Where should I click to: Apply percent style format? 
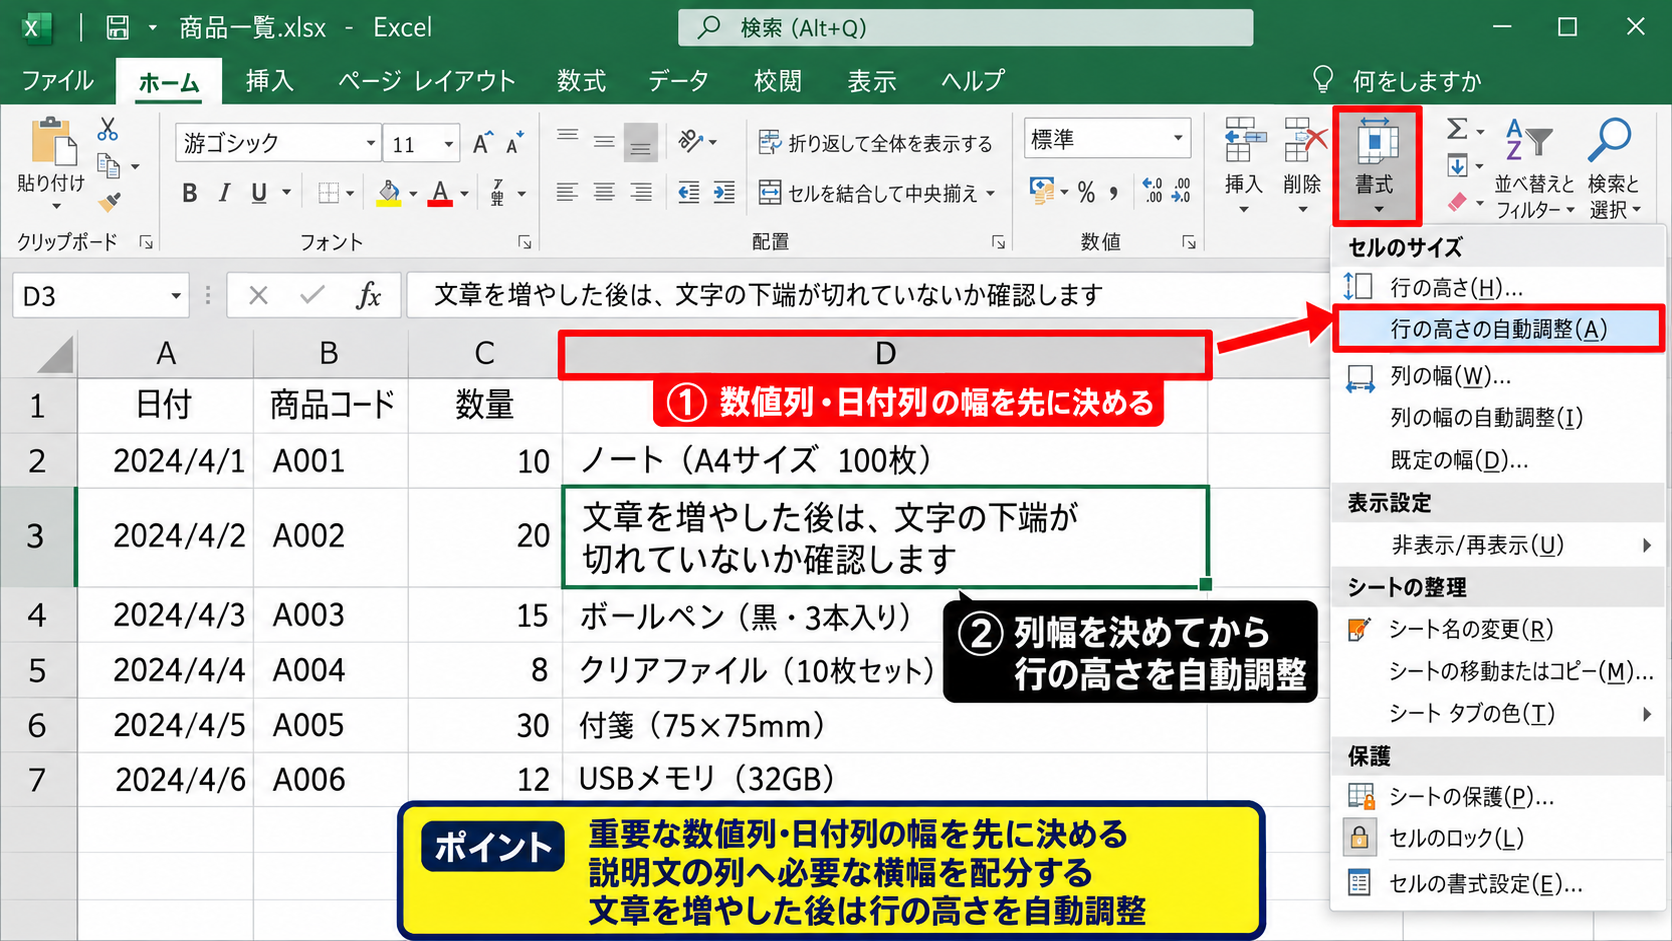click(x=1087, y=192)
